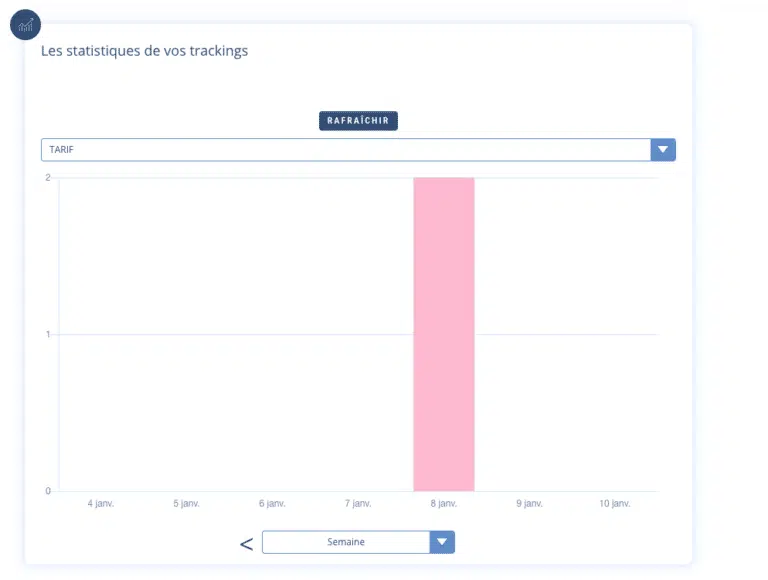Screen dimensions: 768x580
Task: Click the 6 janv. date label
Action: [272, 504]
